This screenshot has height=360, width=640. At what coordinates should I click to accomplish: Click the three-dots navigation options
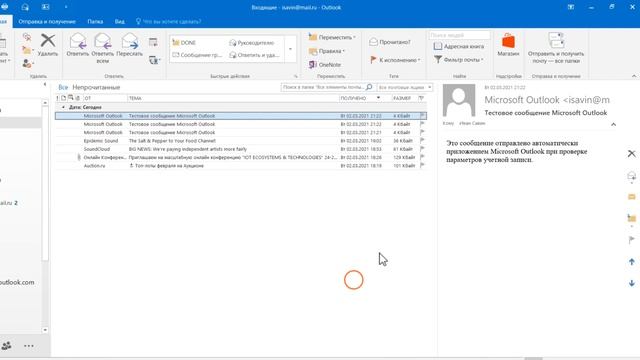tap(29, 346)
